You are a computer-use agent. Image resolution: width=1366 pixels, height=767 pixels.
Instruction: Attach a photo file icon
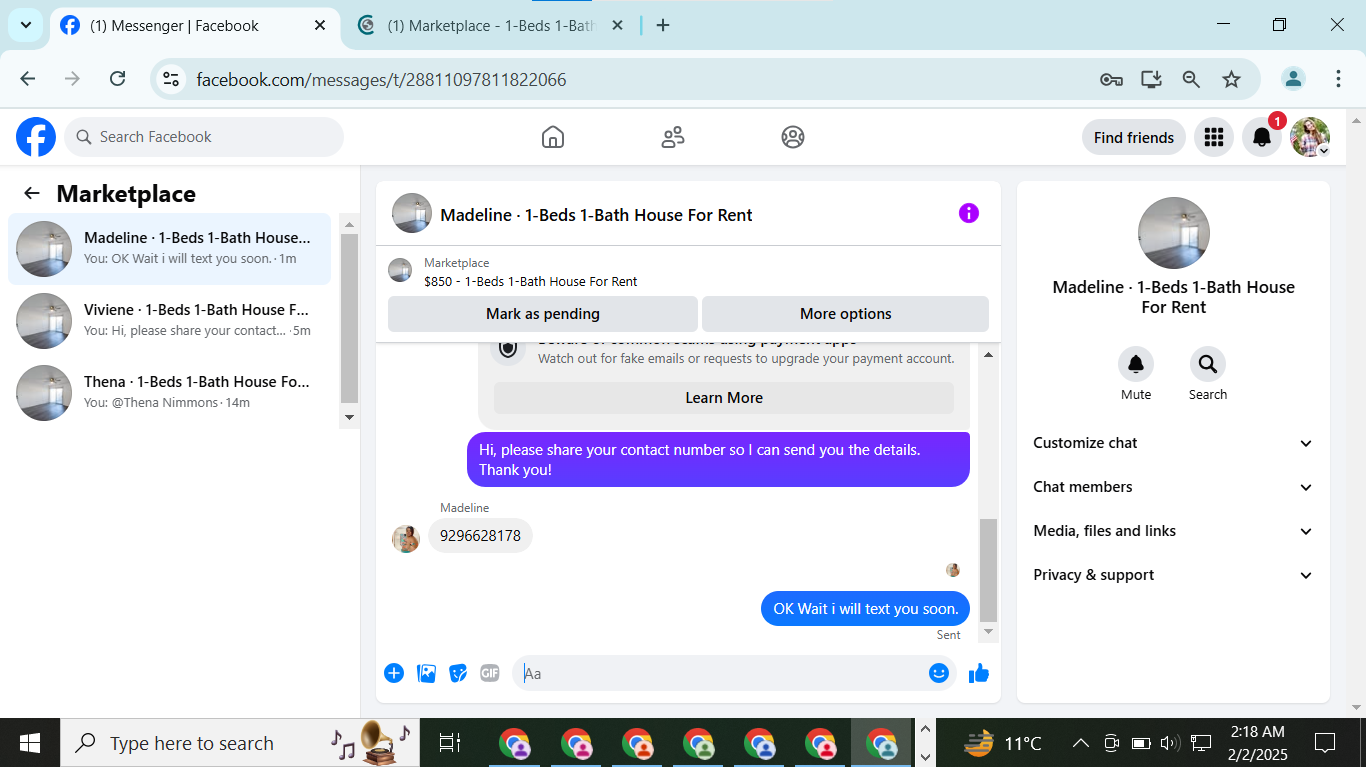pos(426,673)
